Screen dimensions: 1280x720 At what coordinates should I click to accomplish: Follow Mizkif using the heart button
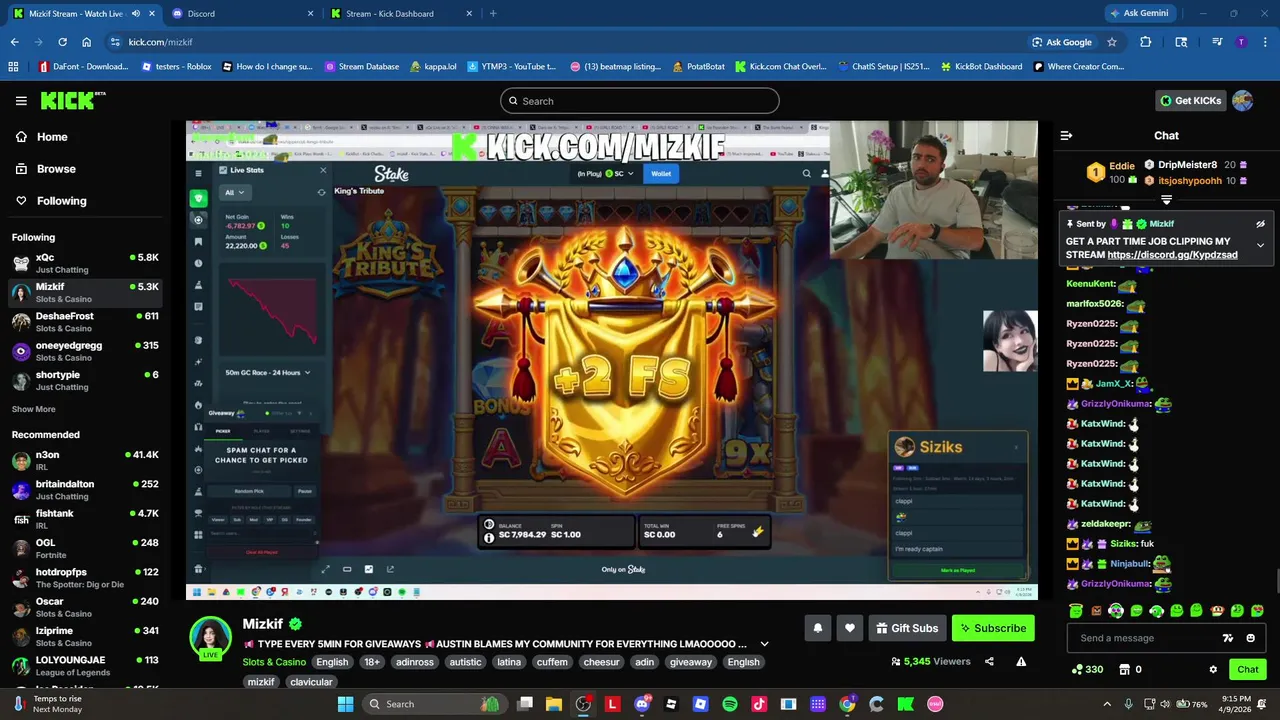click(x=850, y=628)
